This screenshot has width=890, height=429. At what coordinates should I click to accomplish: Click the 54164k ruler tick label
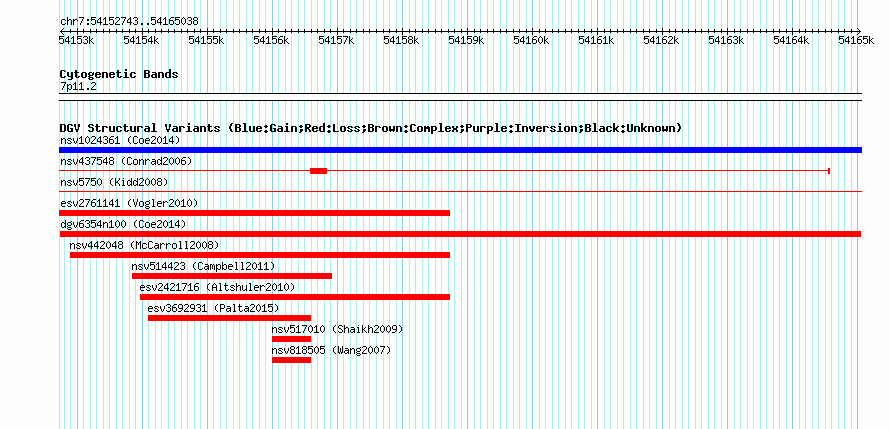pyautogui.click(x=791, y=40)
